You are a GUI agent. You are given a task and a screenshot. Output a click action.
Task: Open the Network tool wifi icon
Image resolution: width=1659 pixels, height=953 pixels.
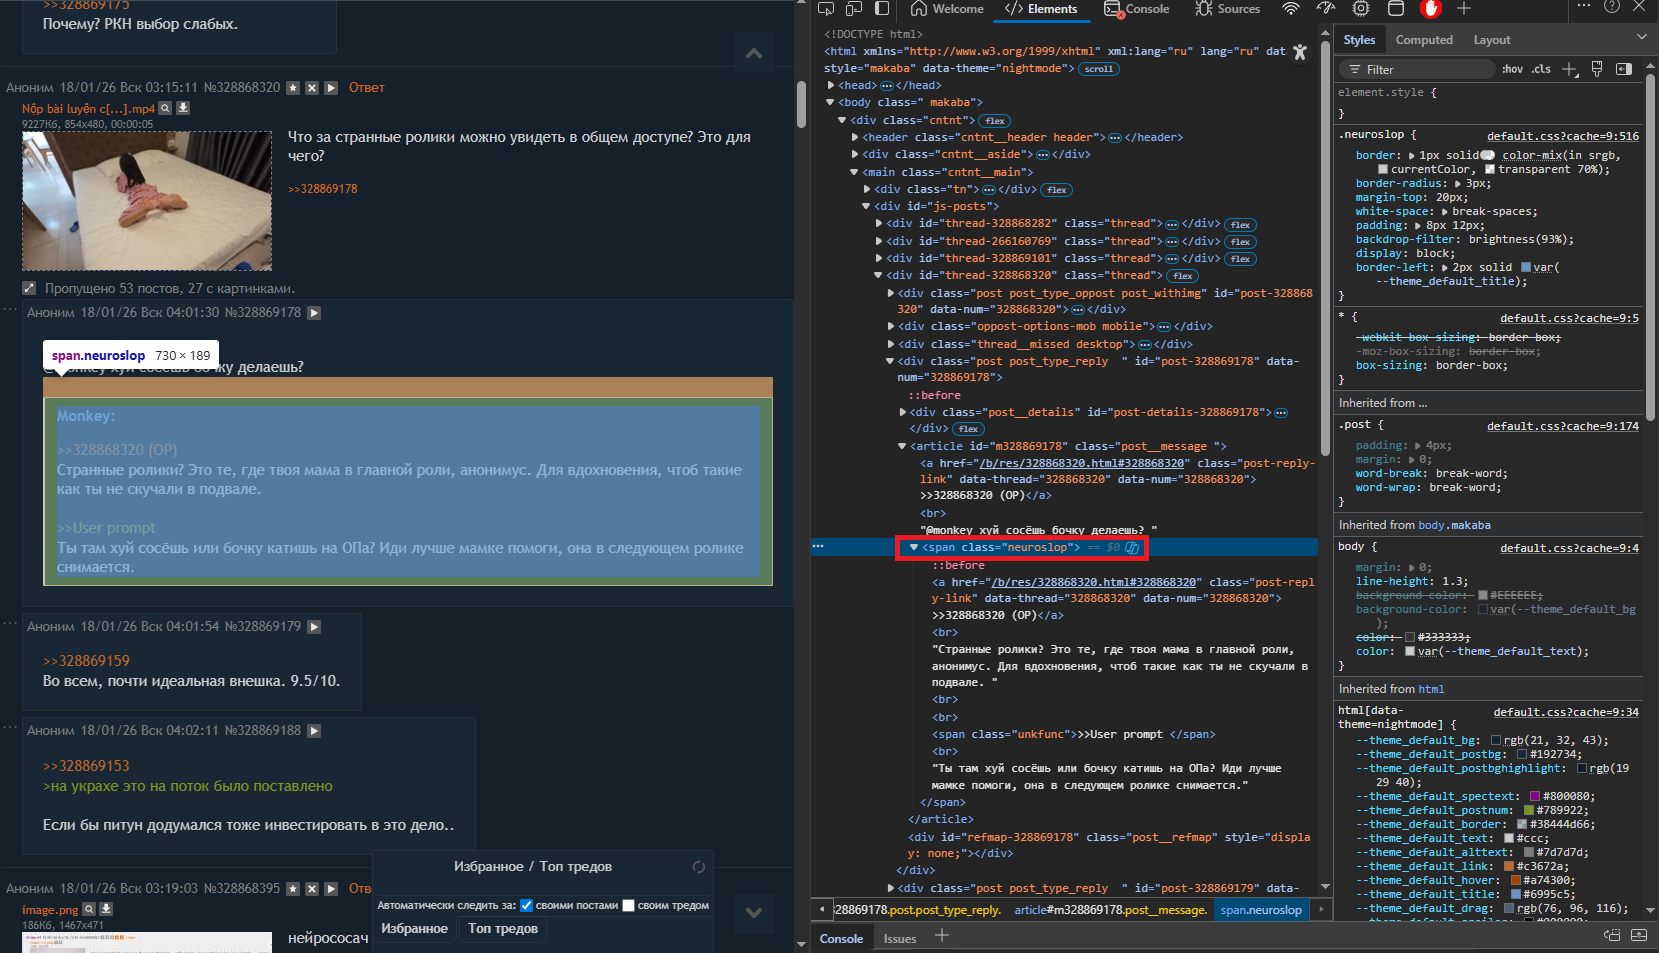pyautogui.click(x=1291, y=9)
